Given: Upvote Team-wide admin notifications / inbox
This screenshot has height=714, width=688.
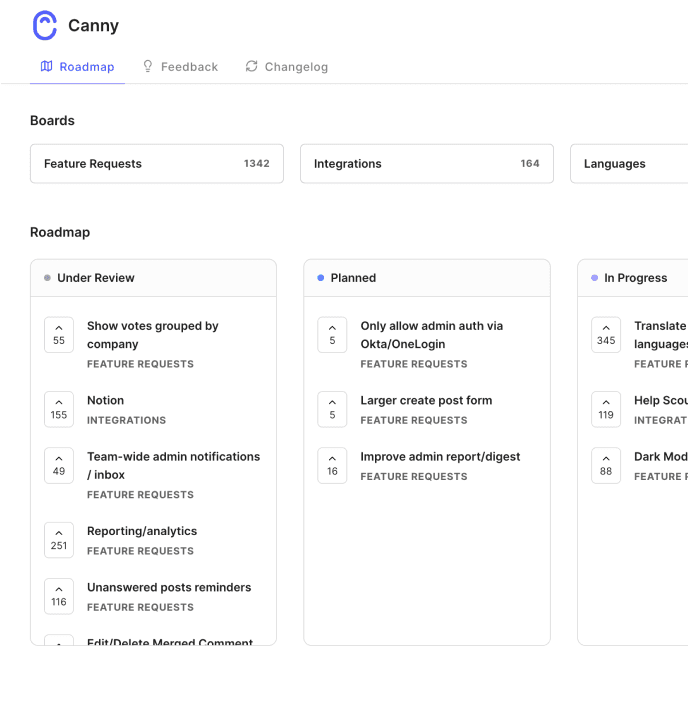Looking at the screenshot, I should 59,465.
